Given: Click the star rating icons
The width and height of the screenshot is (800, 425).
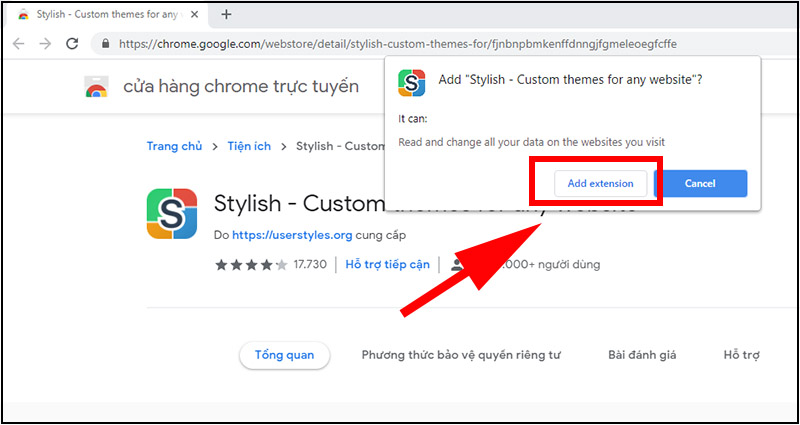Looking at the screenshot, I should click(x=251, y=265).
